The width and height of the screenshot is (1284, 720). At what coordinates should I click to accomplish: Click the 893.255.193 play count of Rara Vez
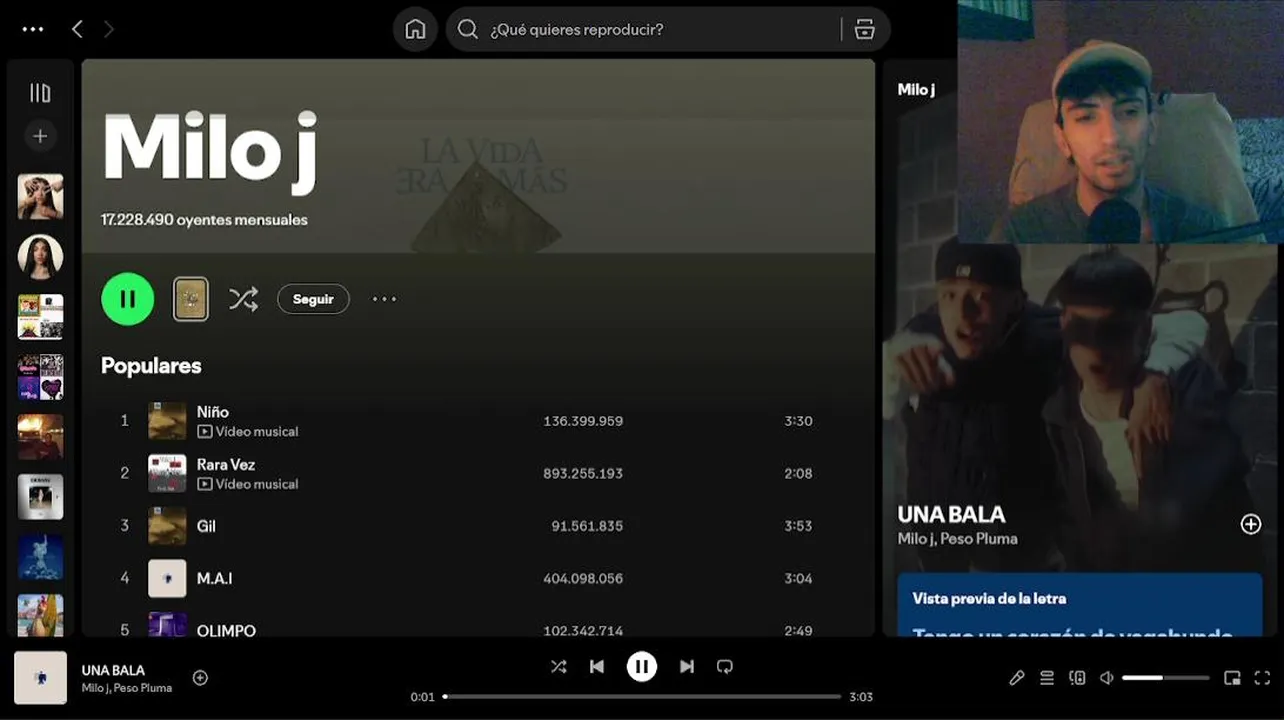(583, 473)
